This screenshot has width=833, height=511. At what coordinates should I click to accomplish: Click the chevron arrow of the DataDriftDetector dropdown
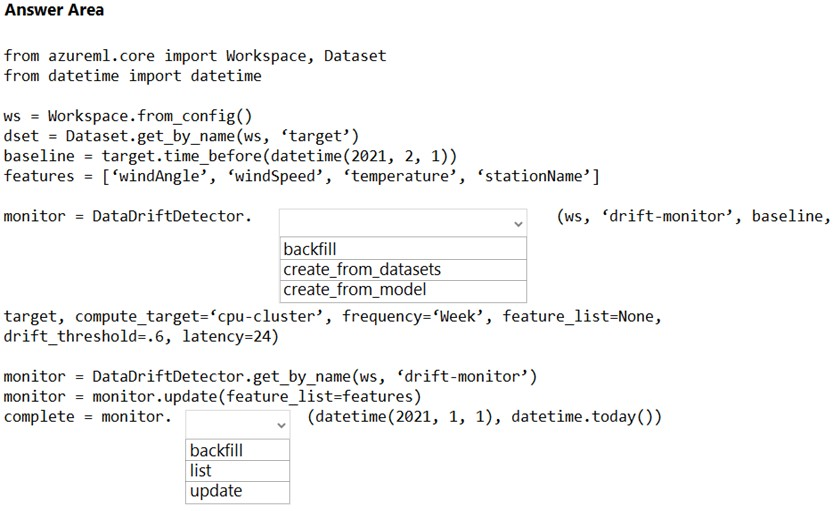pos(518,224)
